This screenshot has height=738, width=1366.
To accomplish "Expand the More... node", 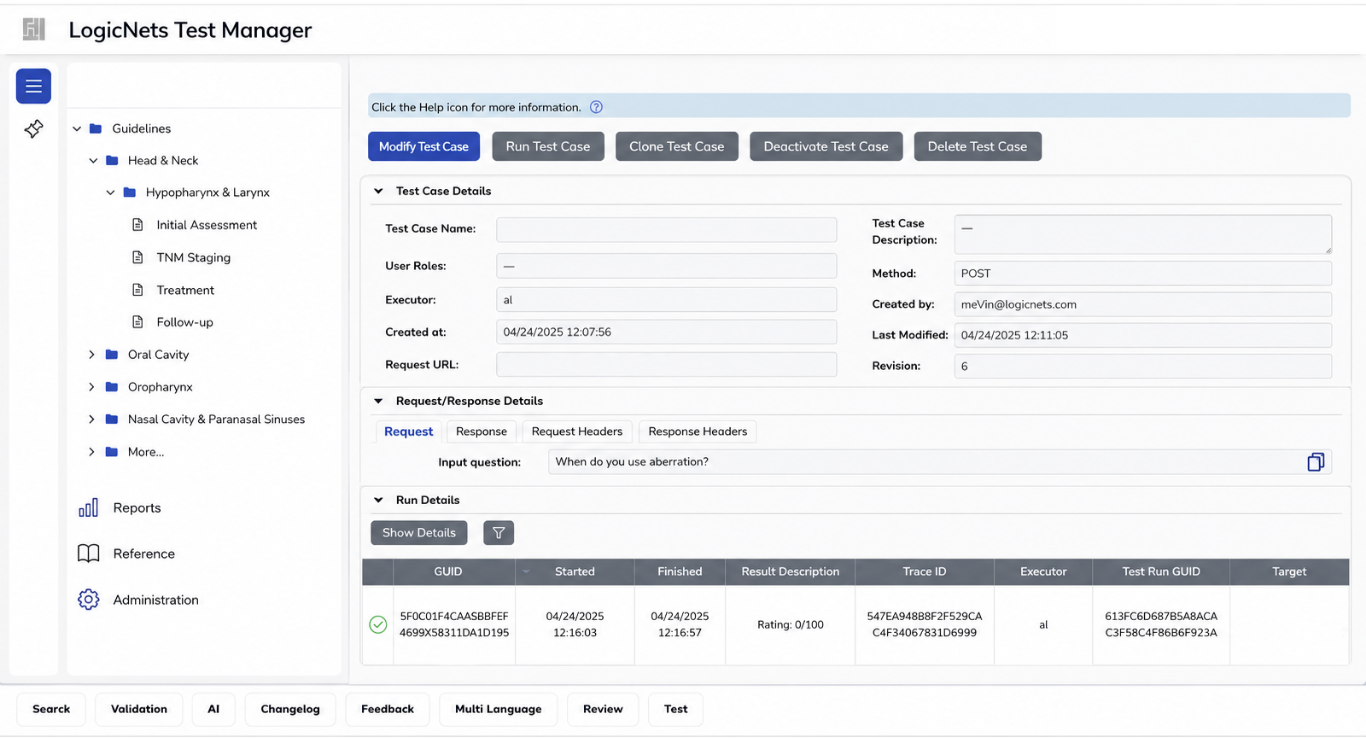I will [x=92, y=452].
